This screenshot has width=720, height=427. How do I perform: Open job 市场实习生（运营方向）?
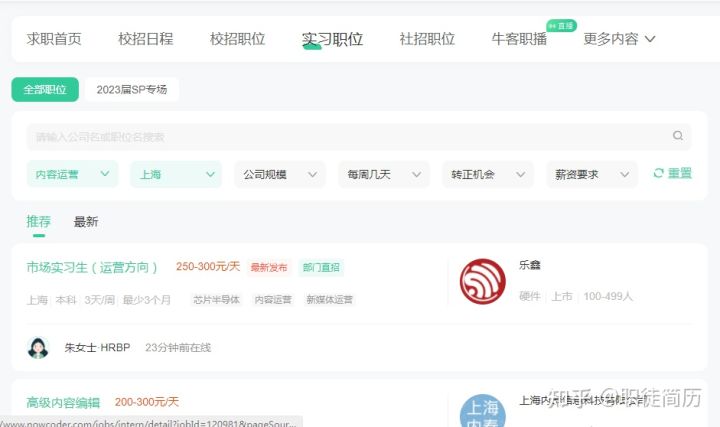(92, 267)
